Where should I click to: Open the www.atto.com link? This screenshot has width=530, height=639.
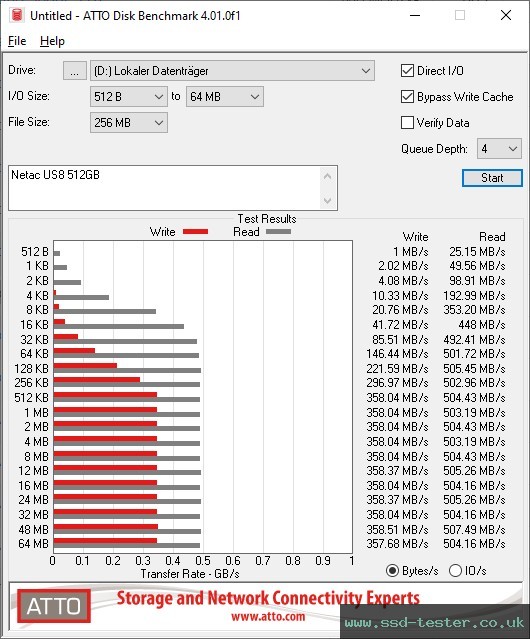[x=268, y=616]
